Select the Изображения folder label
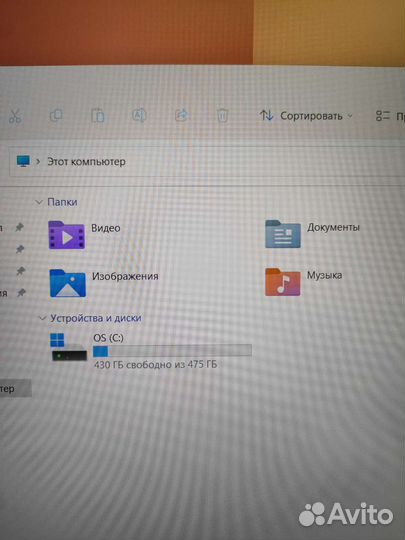405x540 pixels. [x=125, y=276]
